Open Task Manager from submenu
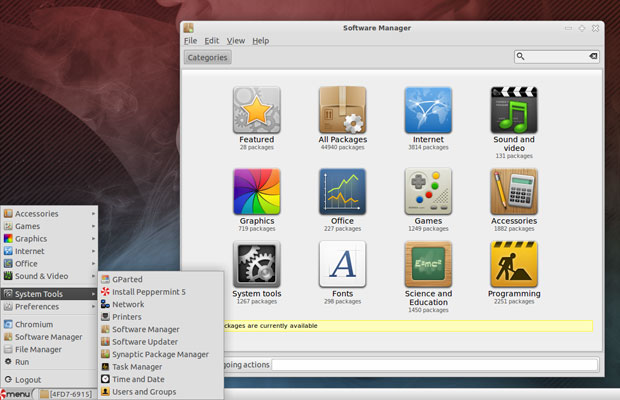 (x=161, y=367)
